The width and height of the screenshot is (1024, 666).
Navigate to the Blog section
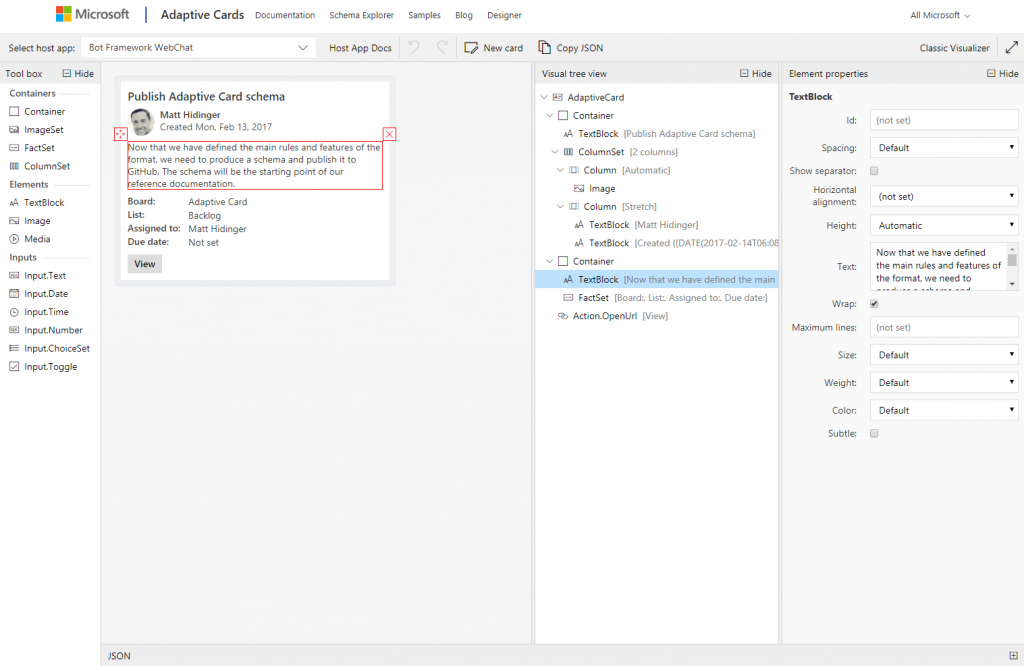pos(463,15)
